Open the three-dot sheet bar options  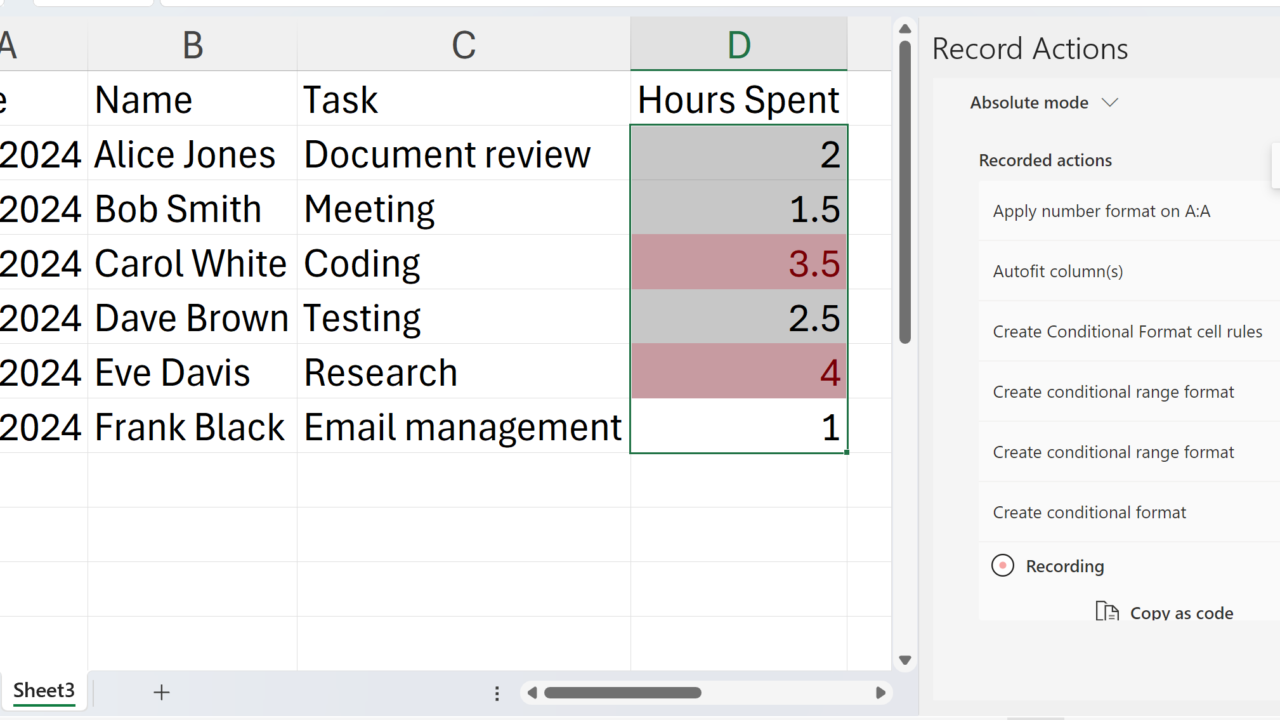point(497,693)
